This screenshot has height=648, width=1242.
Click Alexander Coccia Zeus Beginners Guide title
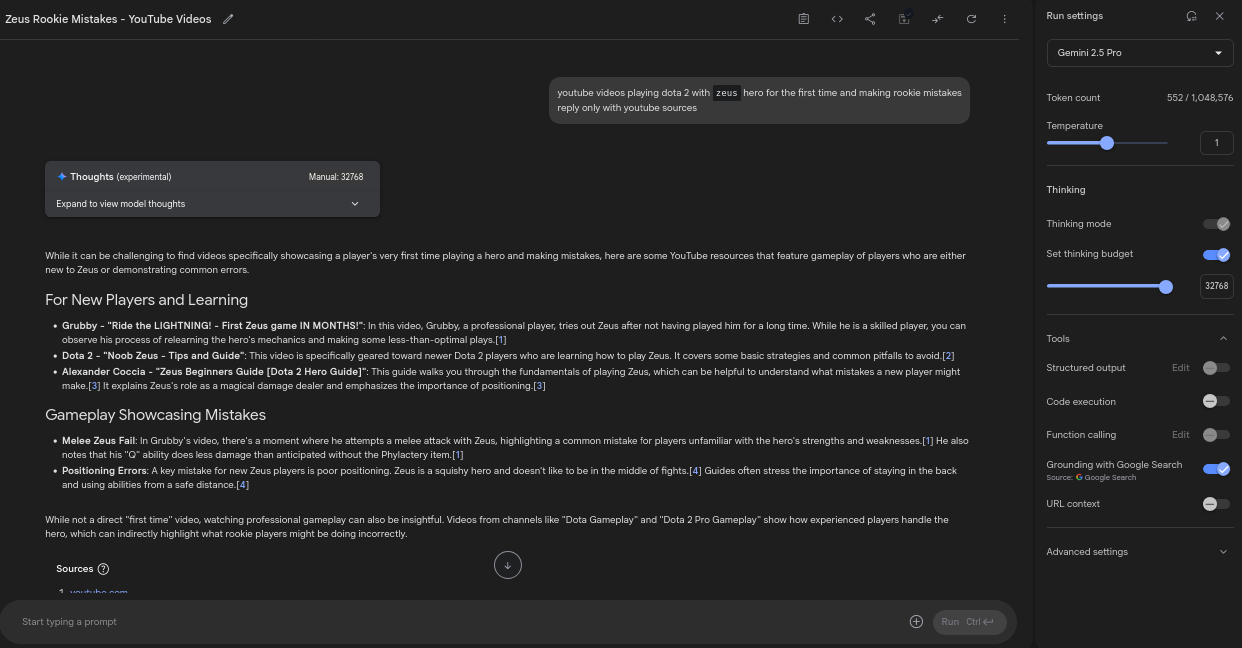(214, 372)
